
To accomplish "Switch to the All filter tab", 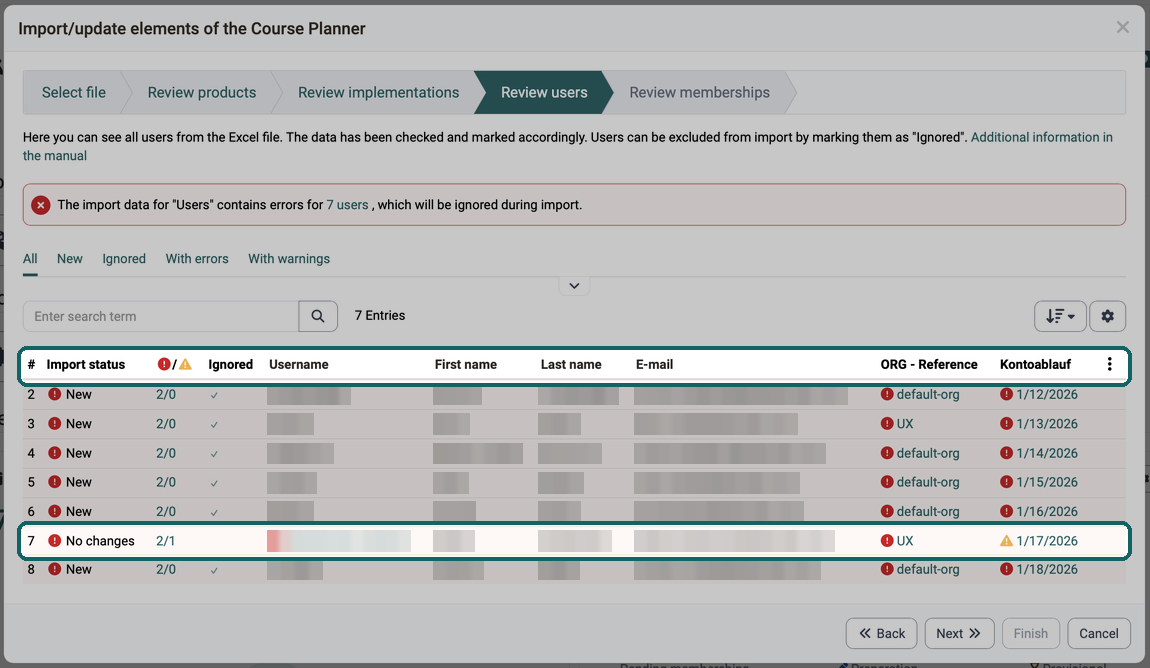I will coord(30,259).
